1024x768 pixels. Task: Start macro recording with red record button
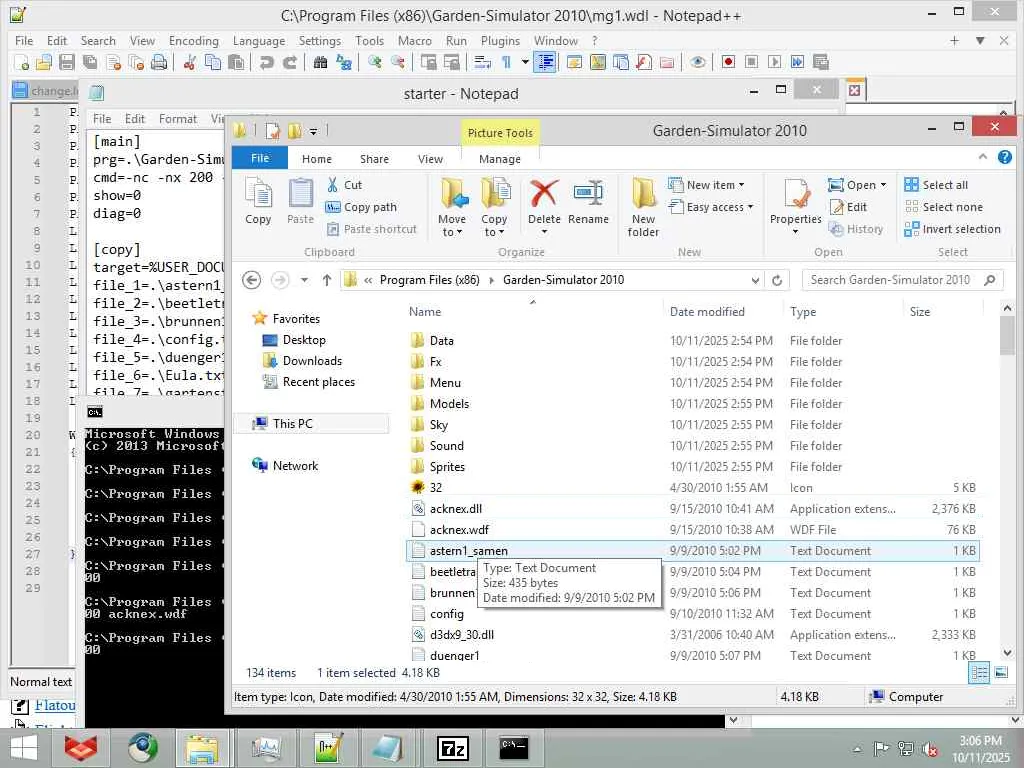pyautogui.click(x=728, y=62)
